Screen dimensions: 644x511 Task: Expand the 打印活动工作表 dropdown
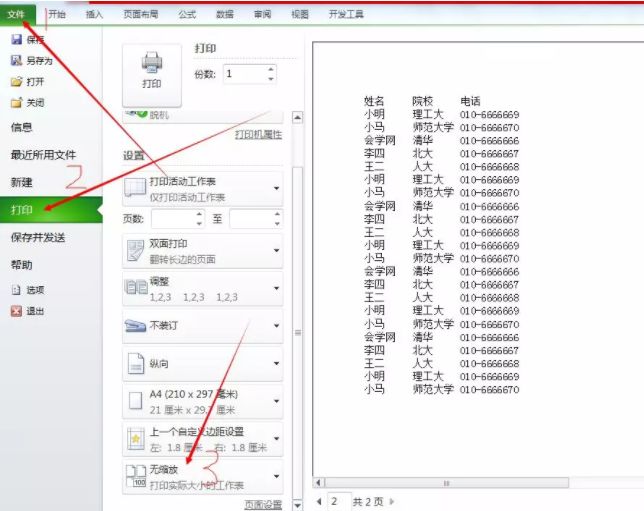coord(276,188)
